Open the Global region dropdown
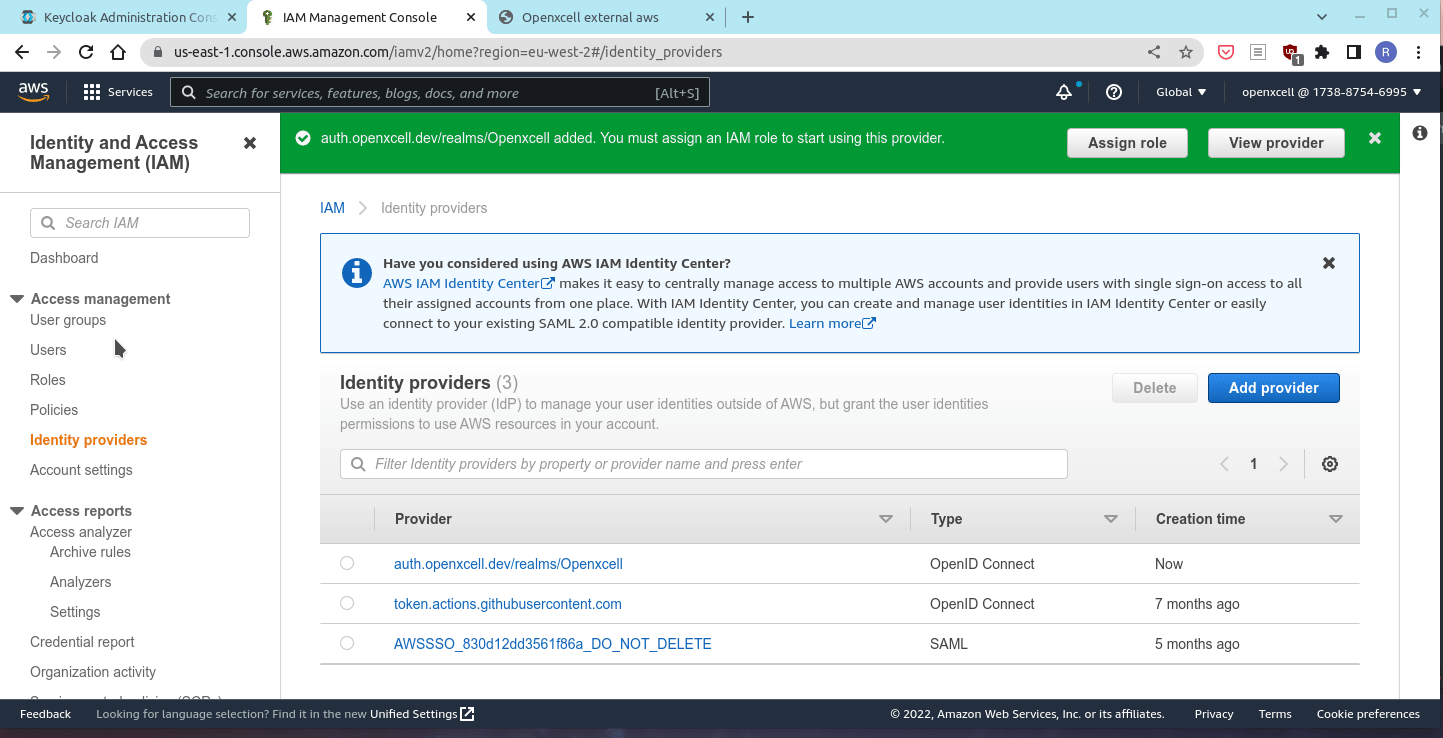This screenshot has height=738, width=1443. 1181,92
